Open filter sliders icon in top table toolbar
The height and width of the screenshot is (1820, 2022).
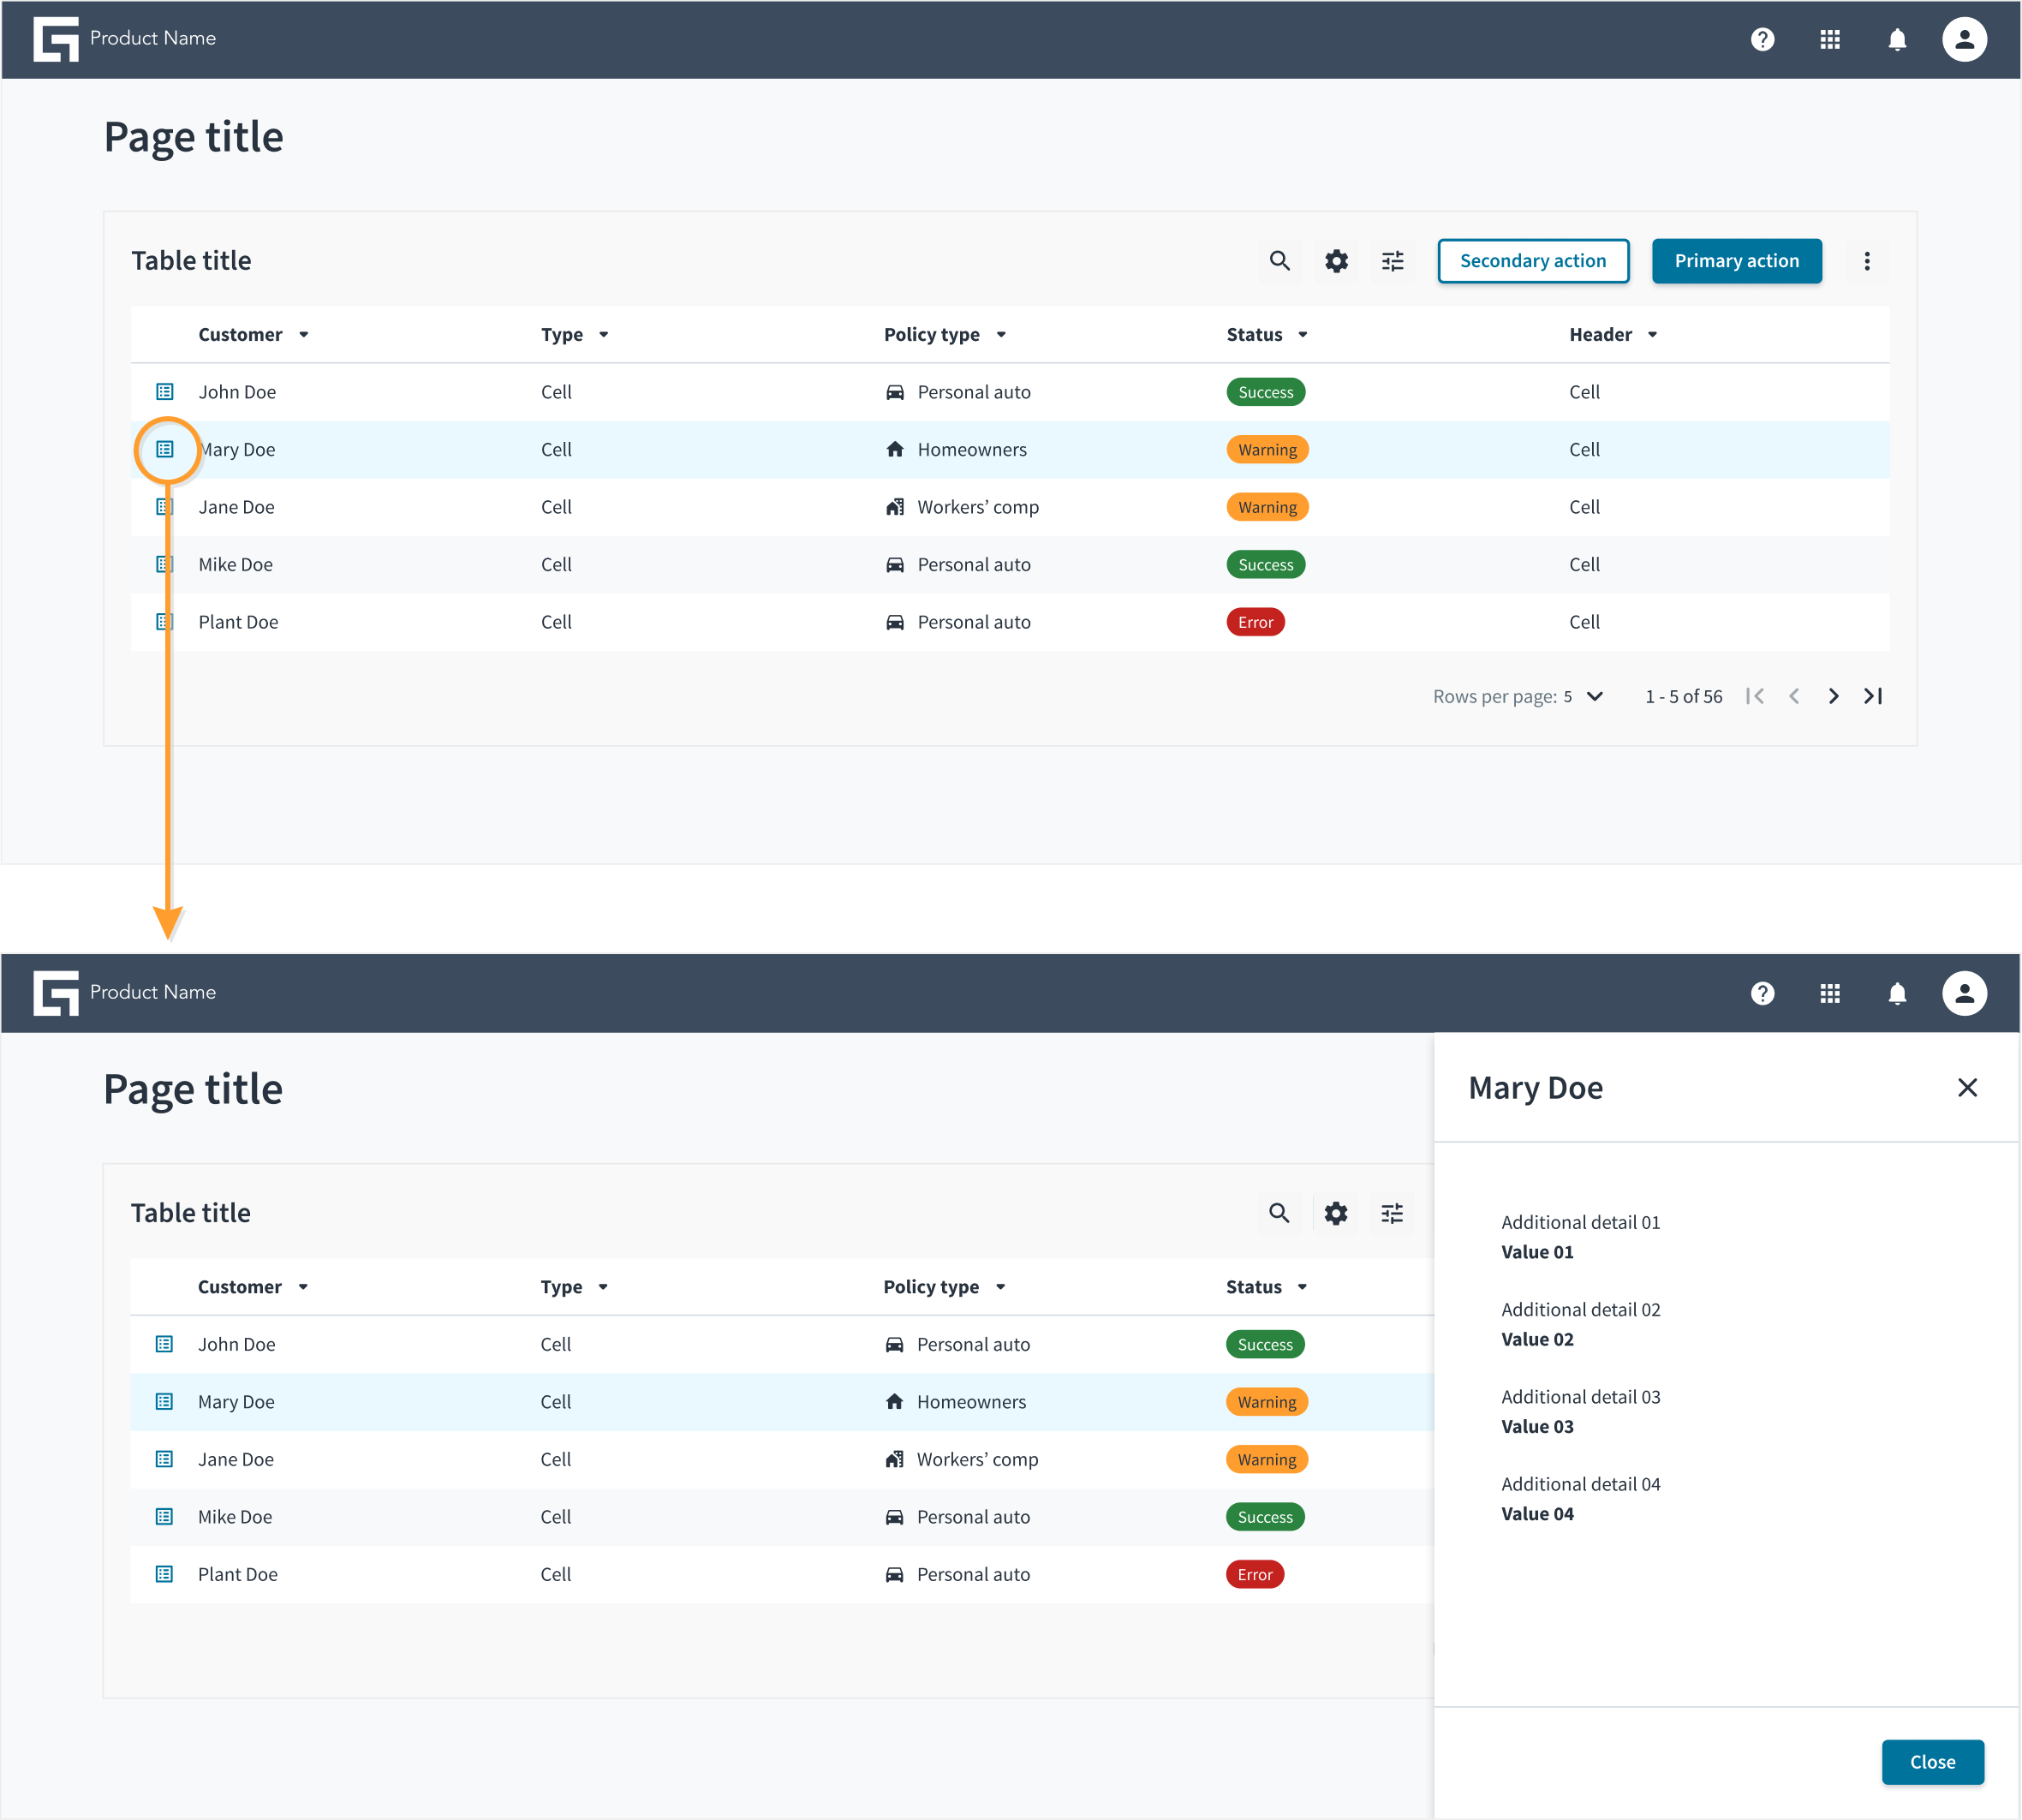tap(1392, 261)
